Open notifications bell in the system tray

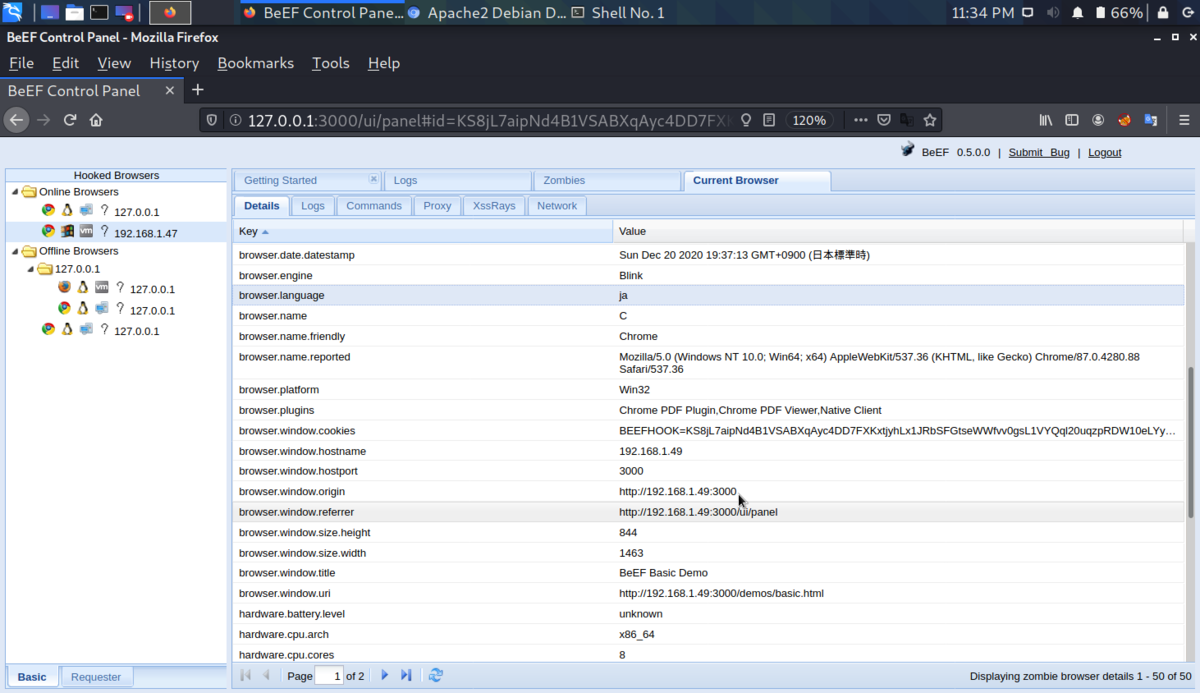(x=1078, y=13)
